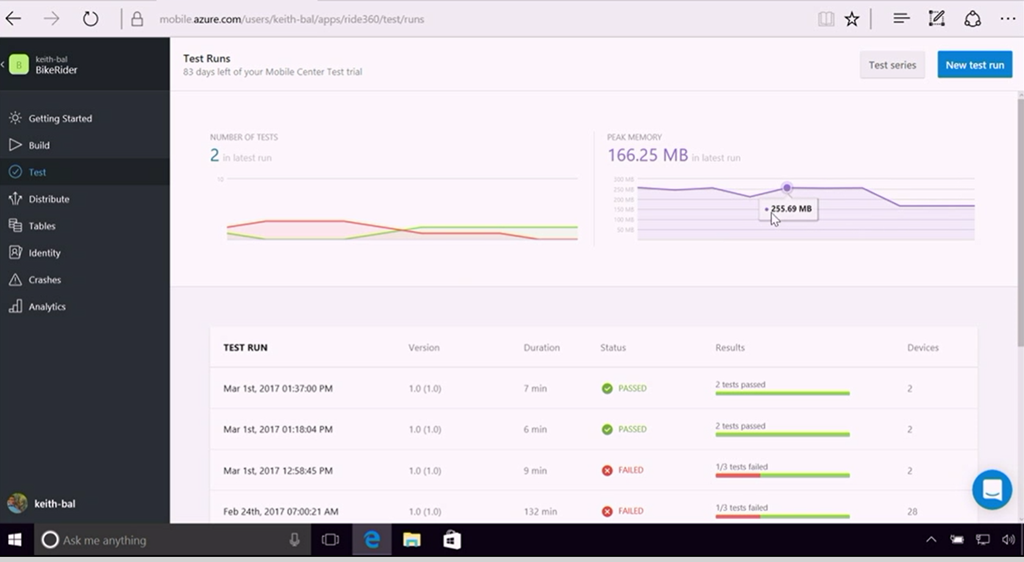This screenshot has height=562, width=1024.
Task: Open the browser more options ellipsis
Action: click(1007, 19)
